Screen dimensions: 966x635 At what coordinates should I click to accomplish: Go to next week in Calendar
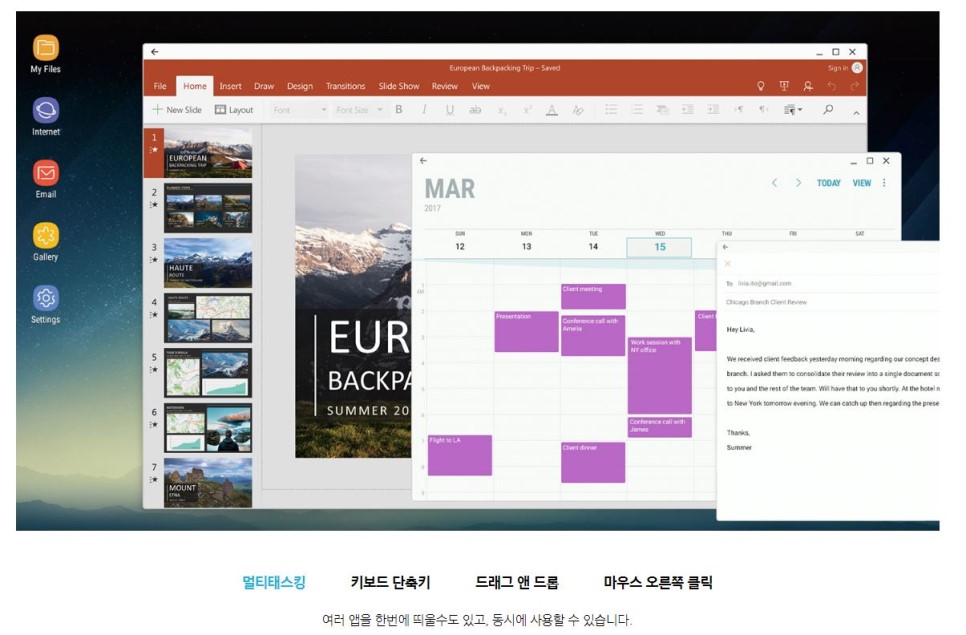(798, 183)
